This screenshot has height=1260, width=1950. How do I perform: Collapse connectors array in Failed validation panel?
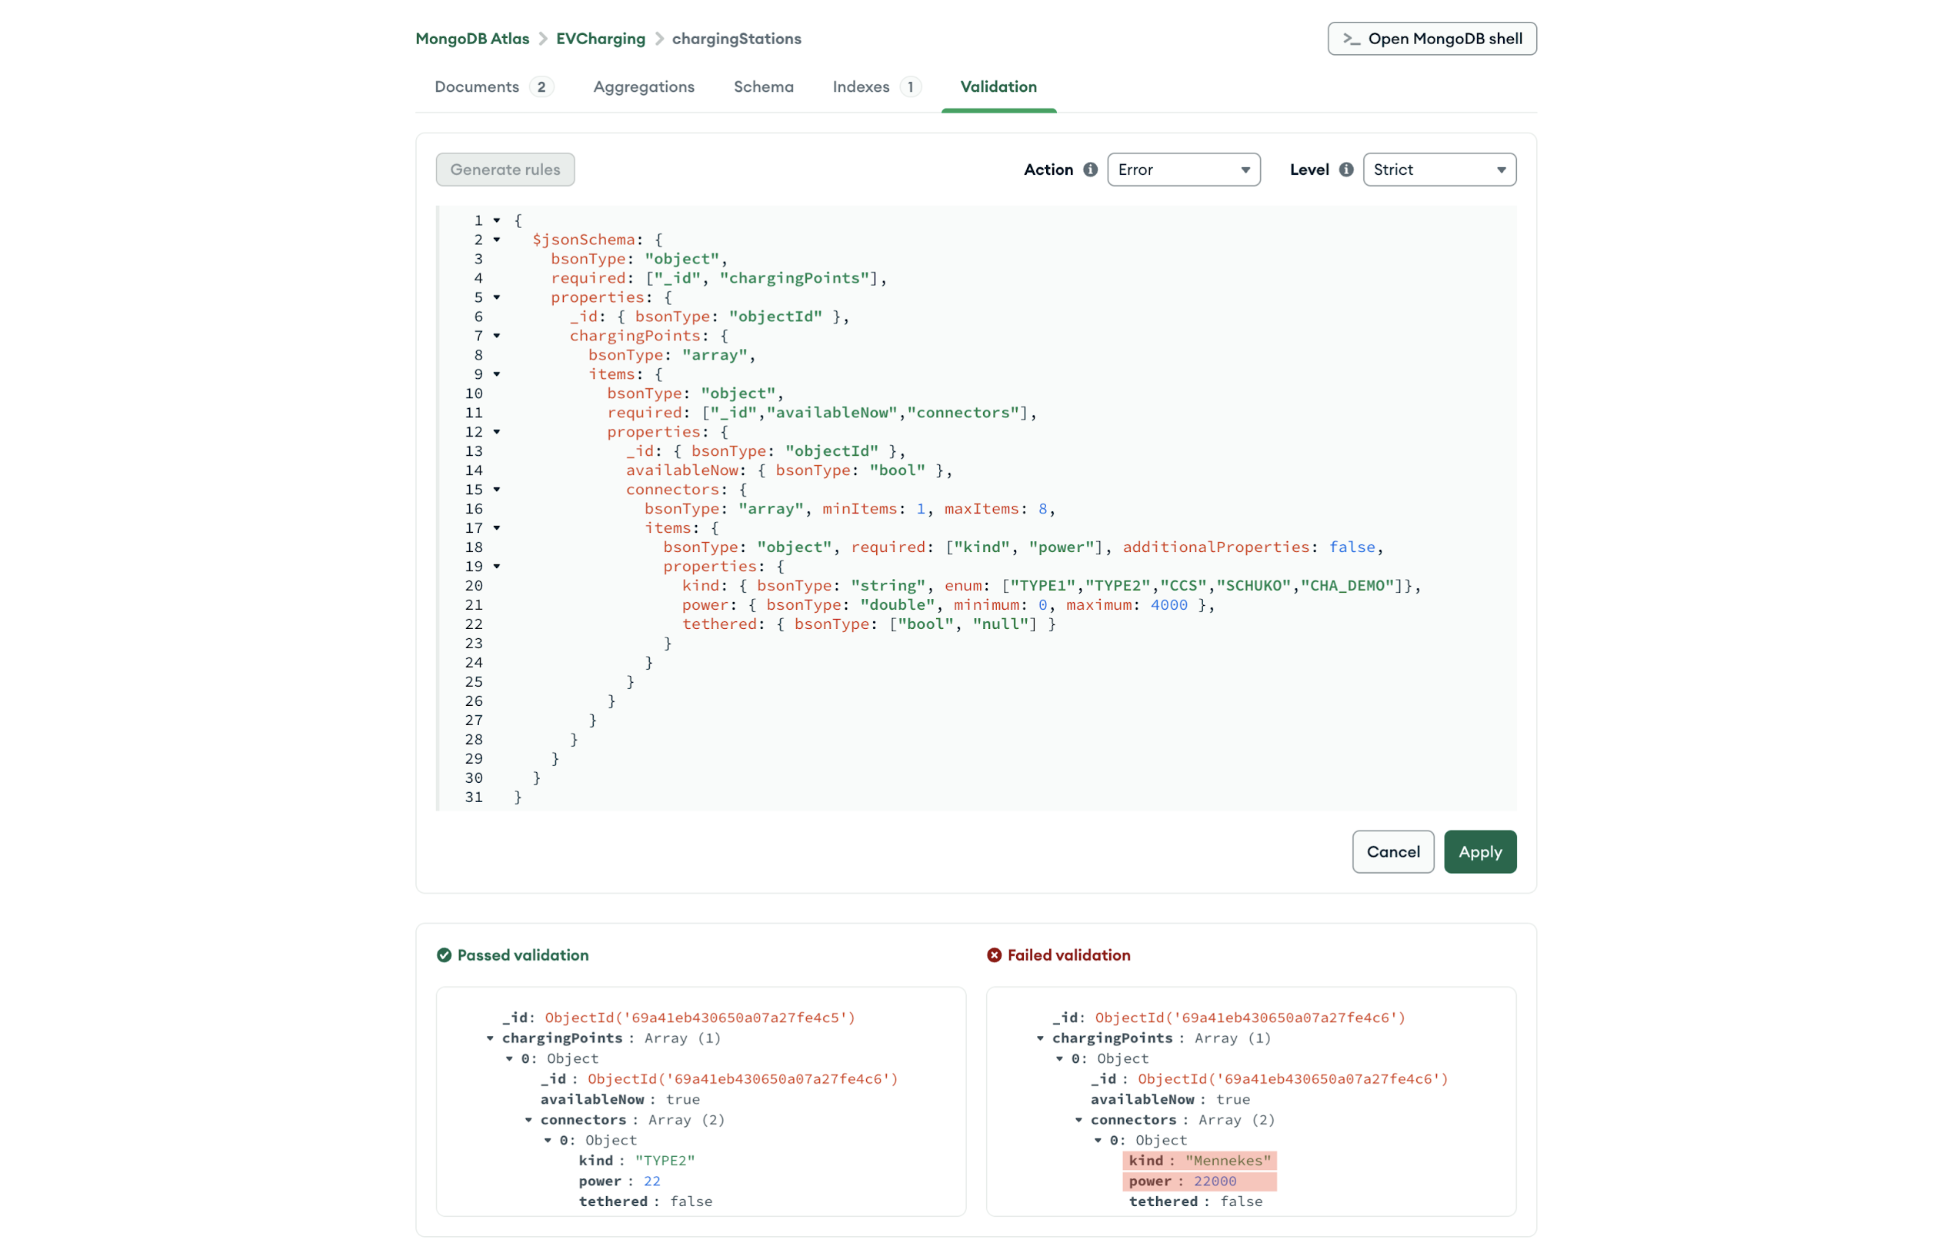[1077, 1120]
